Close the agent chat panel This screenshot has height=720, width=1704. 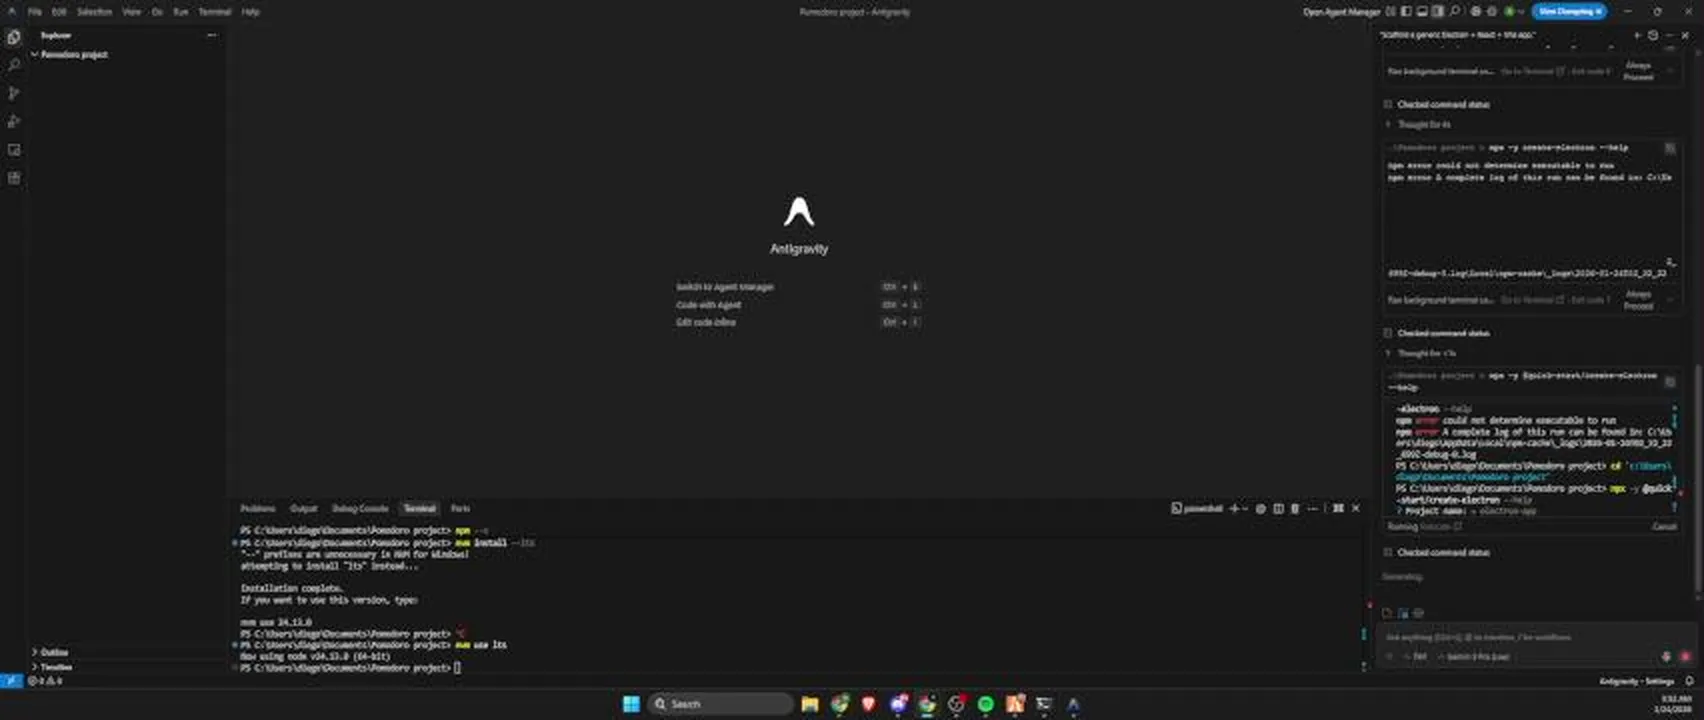coord(1685,35)
